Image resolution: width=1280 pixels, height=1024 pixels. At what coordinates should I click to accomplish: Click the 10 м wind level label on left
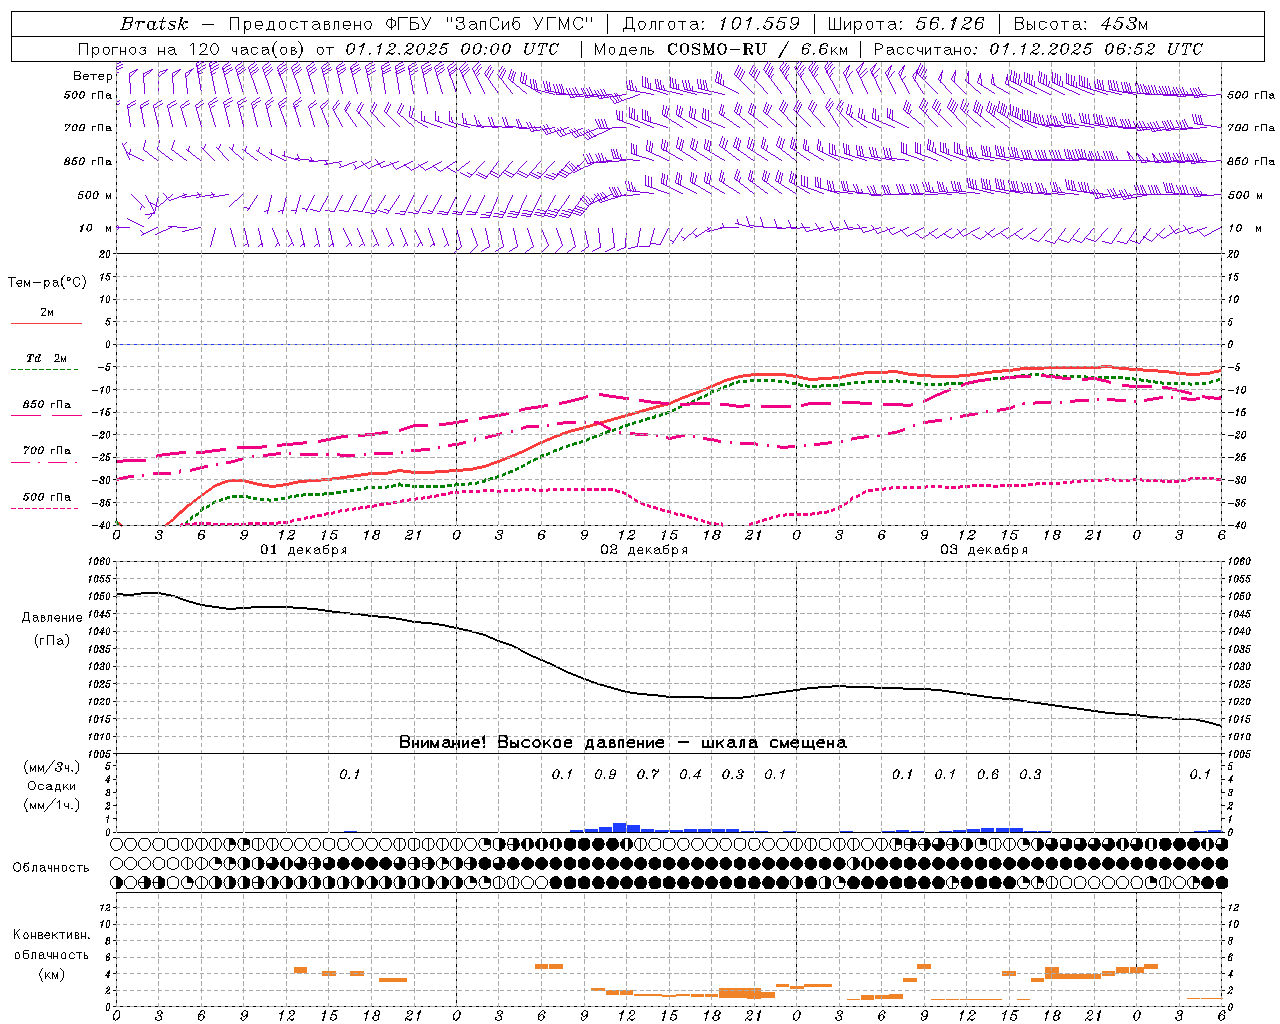[96, 228]
